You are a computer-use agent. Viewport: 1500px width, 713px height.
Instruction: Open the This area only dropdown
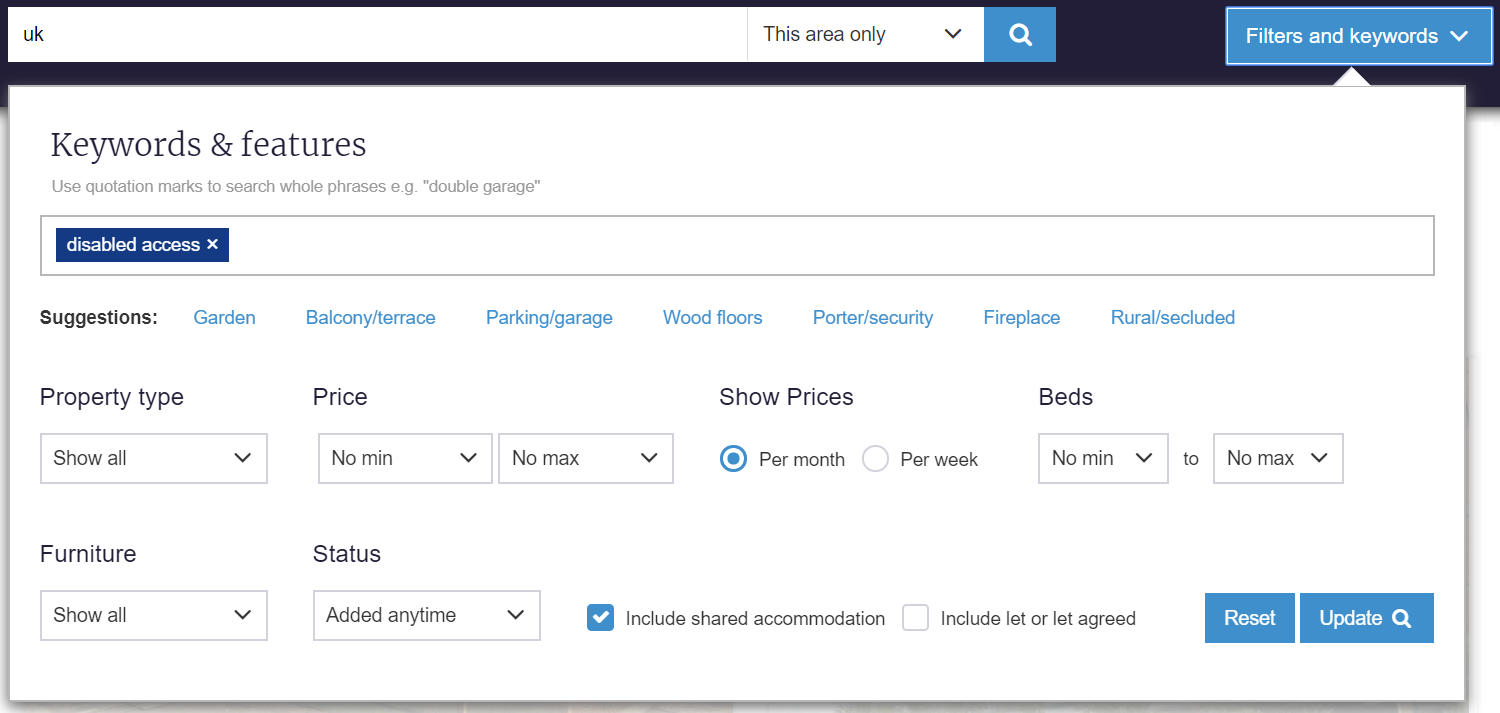pos(865,34)
